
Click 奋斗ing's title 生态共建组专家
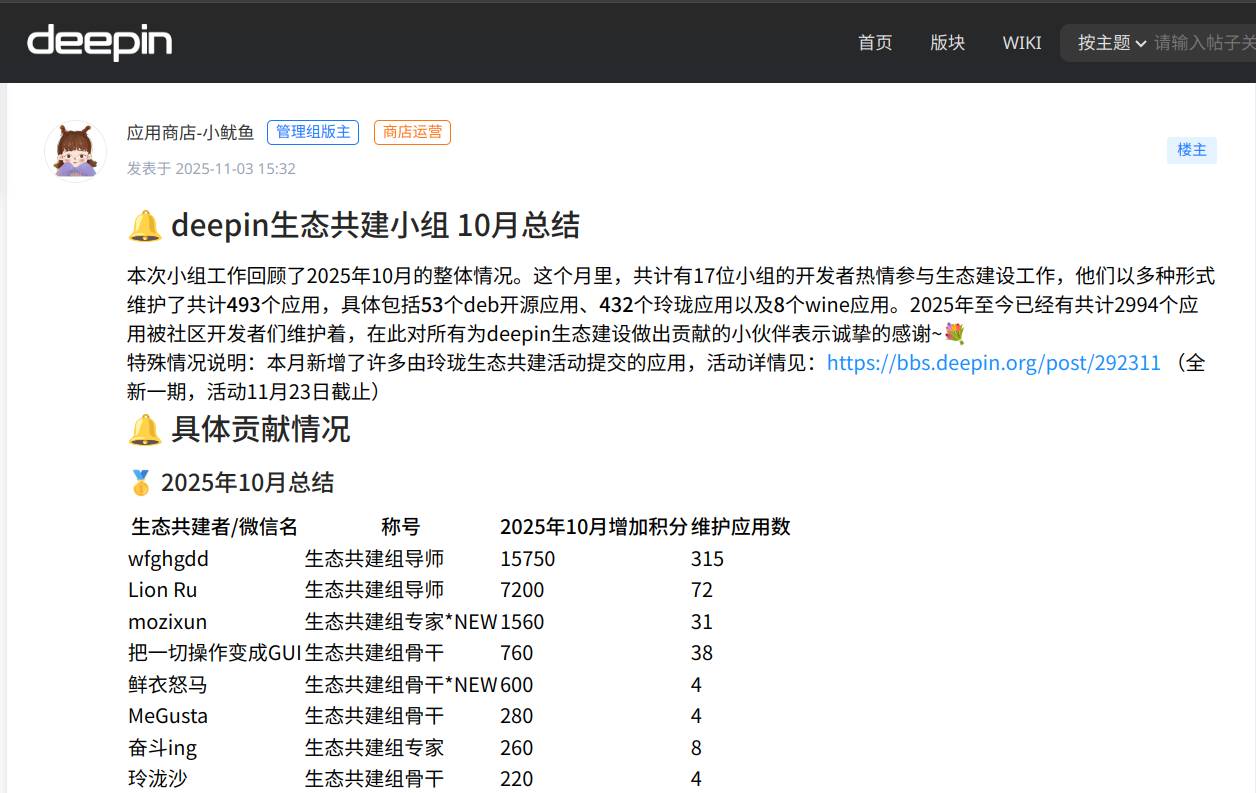[374, 748]
